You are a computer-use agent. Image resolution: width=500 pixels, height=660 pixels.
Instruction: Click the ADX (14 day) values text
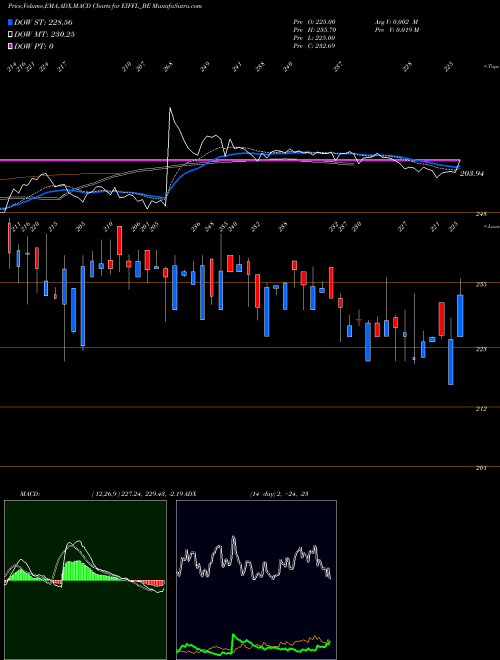279,494
